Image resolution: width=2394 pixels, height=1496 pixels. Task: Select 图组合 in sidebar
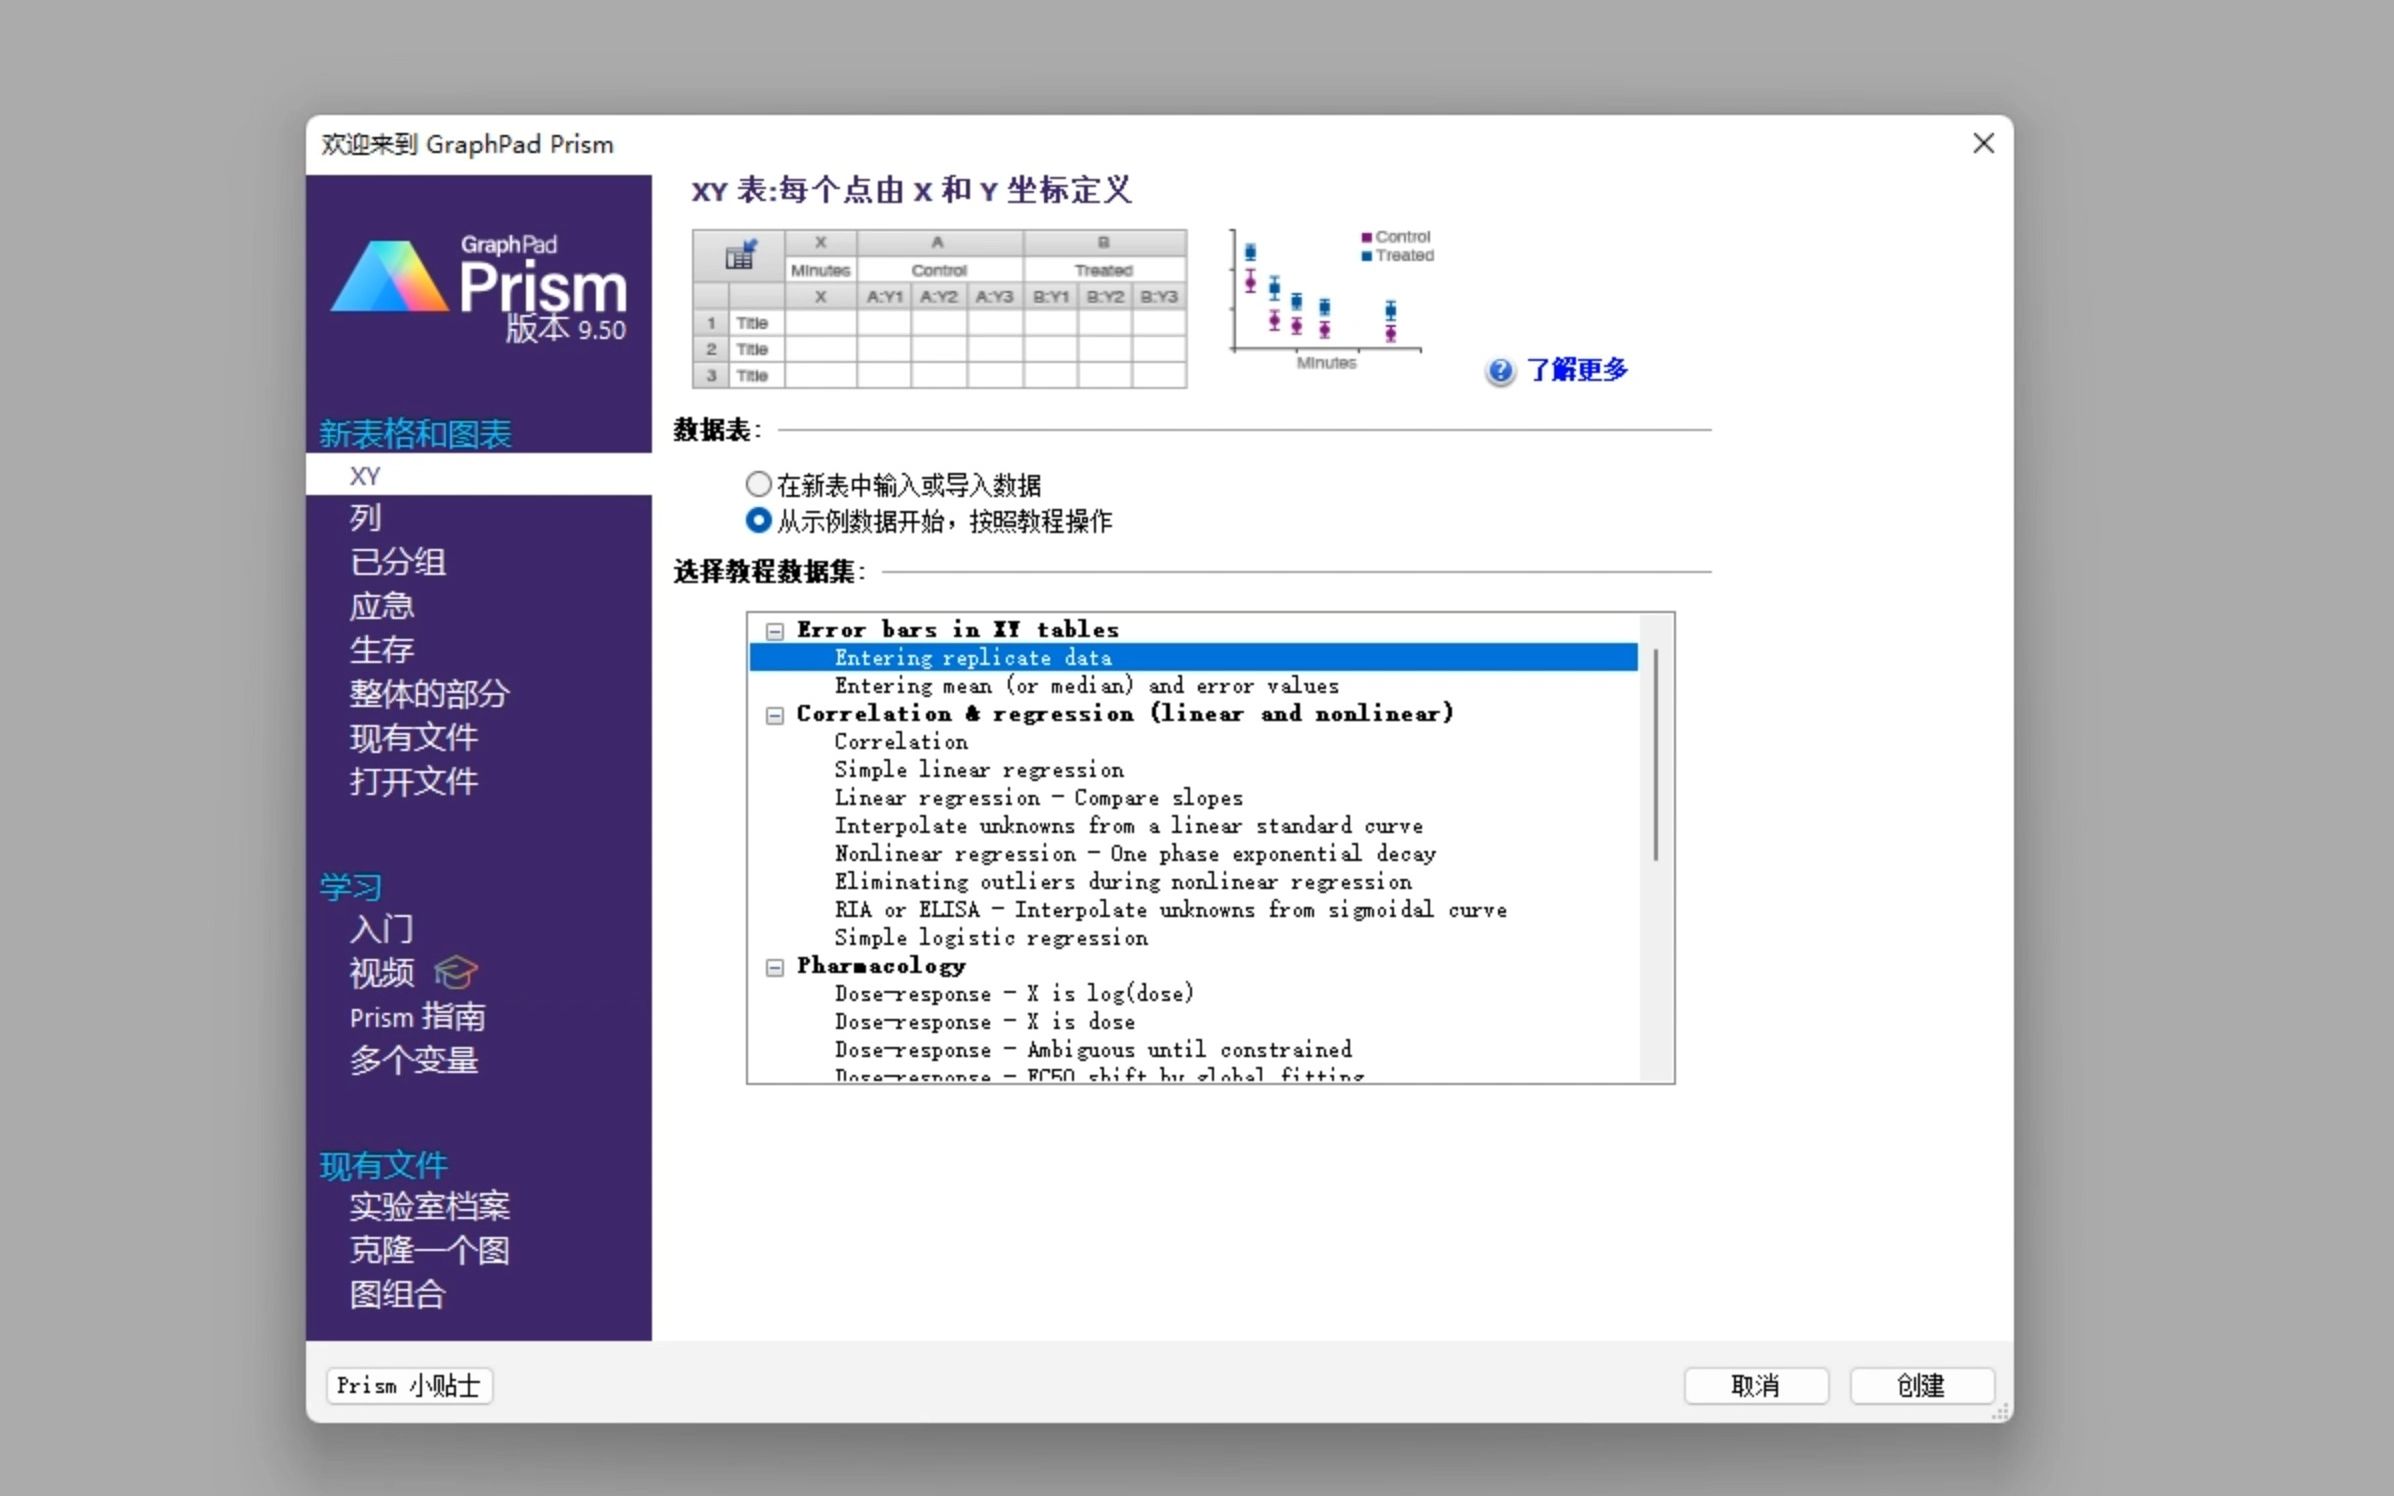tap(397, 1295)
